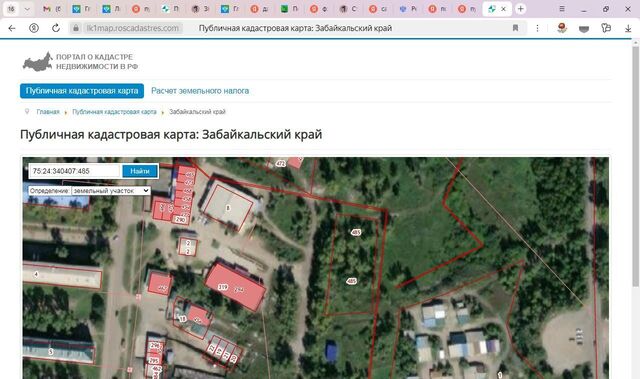Image resolution: width=640 pixels, height=379 pixels.
Task: Switch to the red Yandex tab labeled ф
Action: (319, 9)
